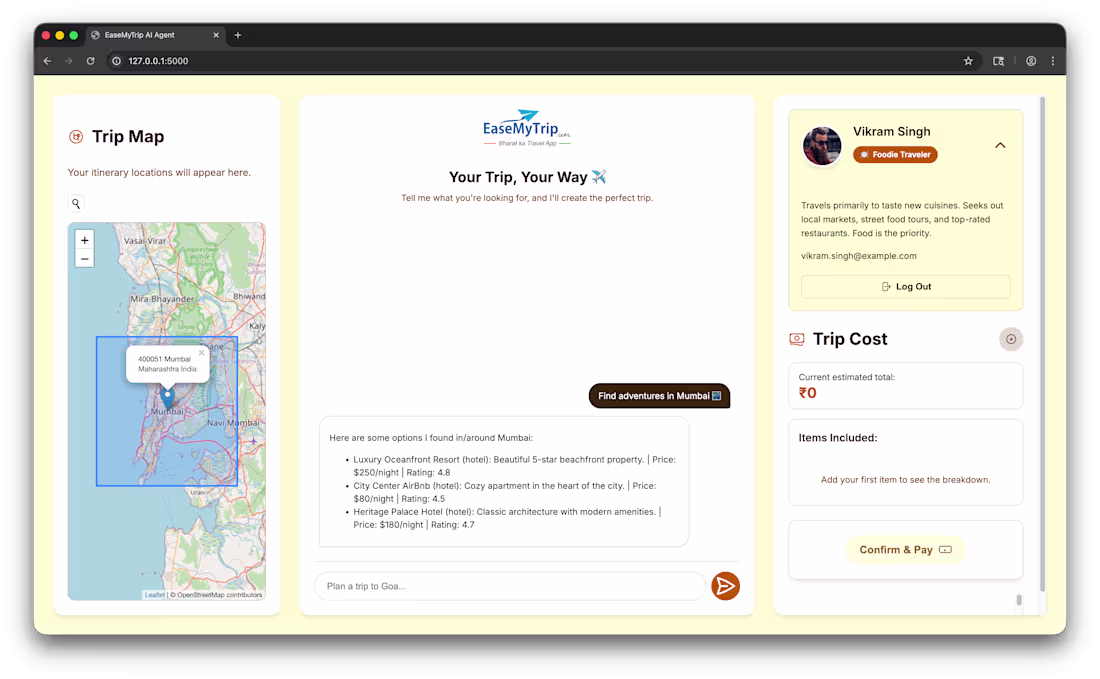Click the Vasai-Virar label on map
1100x679 pixels.
pyautogui.click(x=145, y=241)
